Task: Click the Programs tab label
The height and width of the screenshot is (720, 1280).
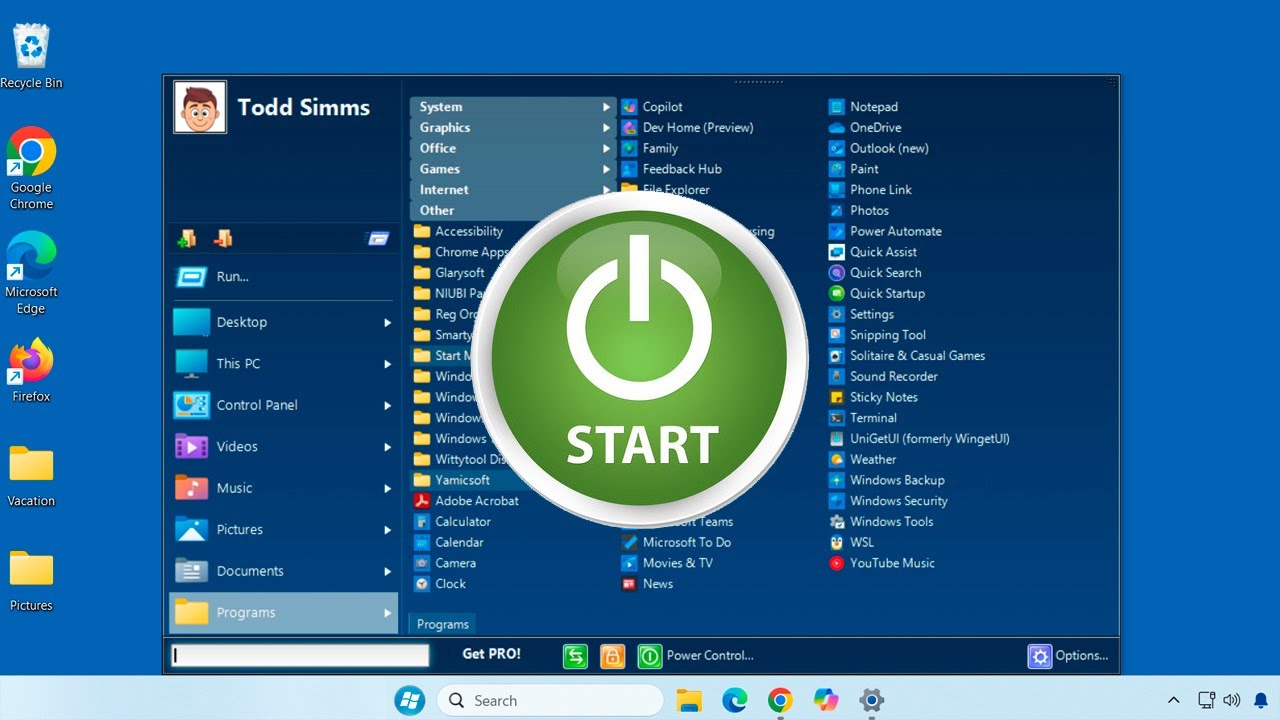Action: click(x=442, y=624)
